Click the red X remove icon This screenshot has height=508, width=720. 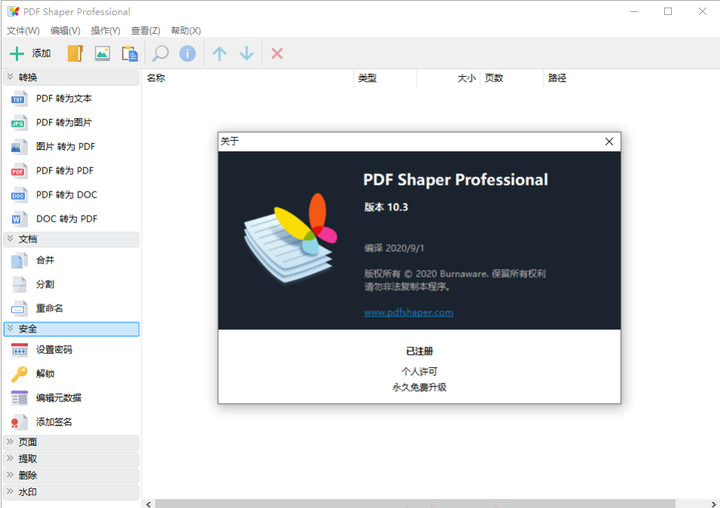[x=277, y=54]
